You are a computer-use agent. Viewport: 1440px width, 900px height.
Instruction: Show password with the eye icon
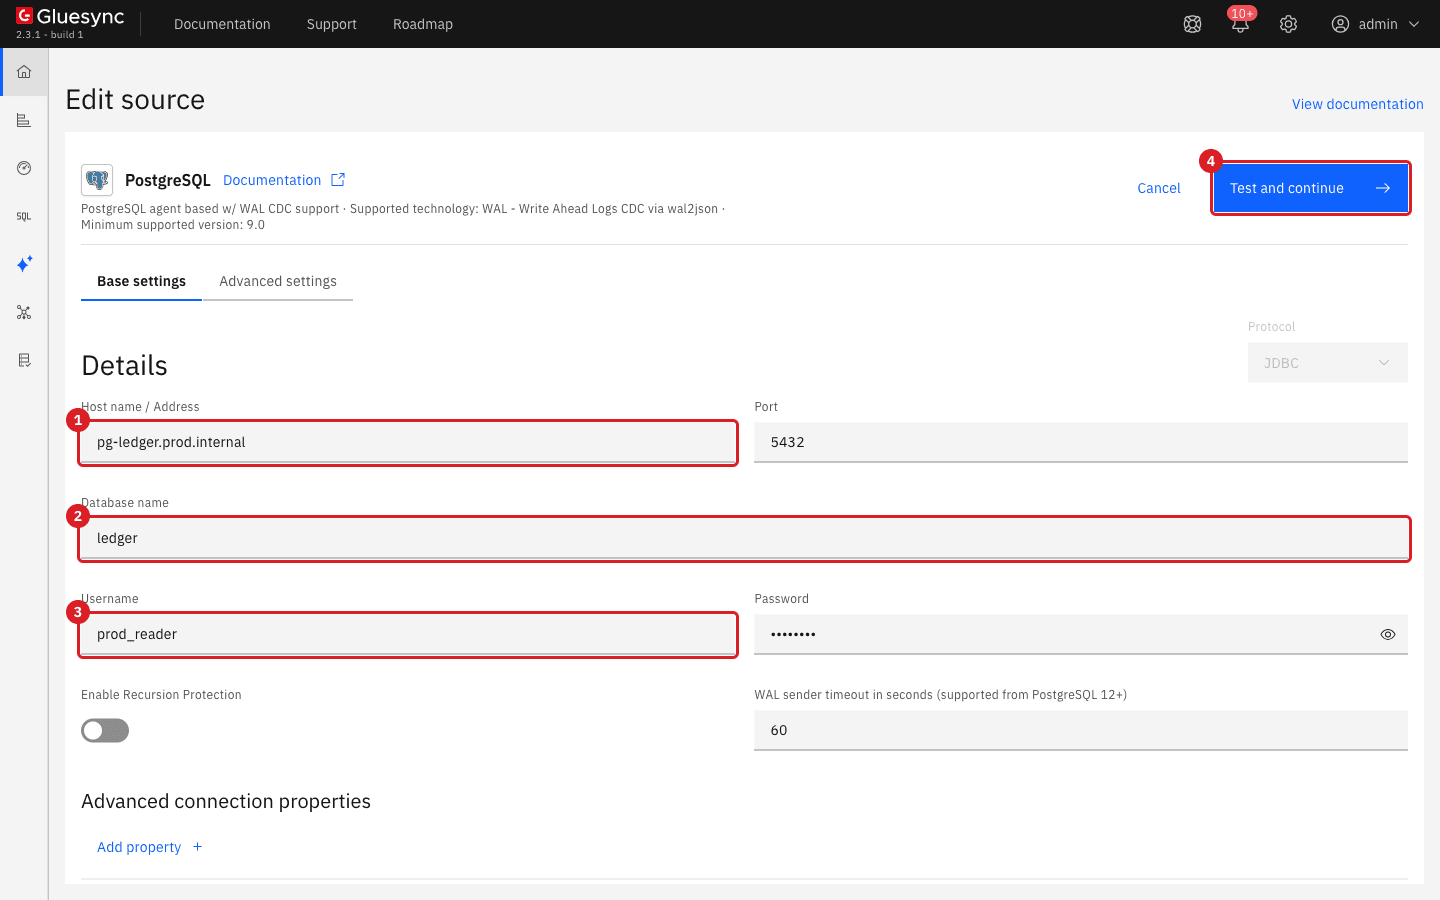(1388, 634)
